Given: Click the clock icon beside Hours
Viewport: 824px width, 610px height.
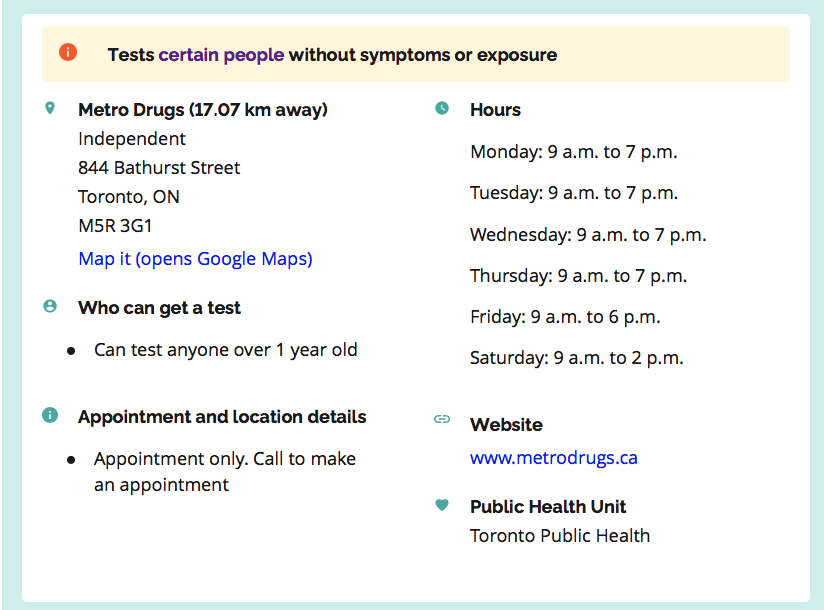Looking at the screenshot, I should click(442, 108).
